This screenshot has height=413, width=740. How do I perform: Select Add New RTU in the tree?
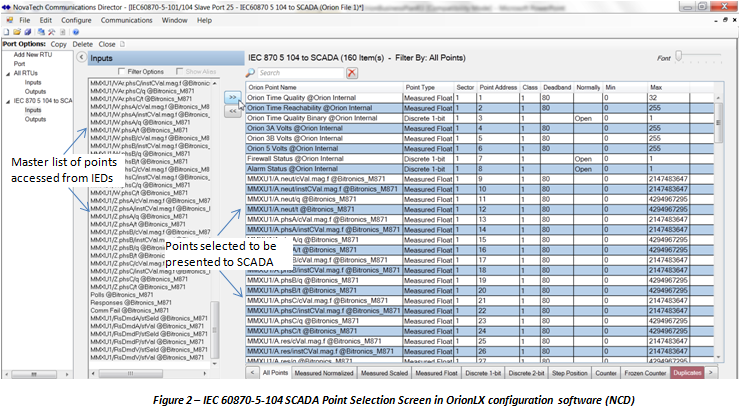pos(33,55)
